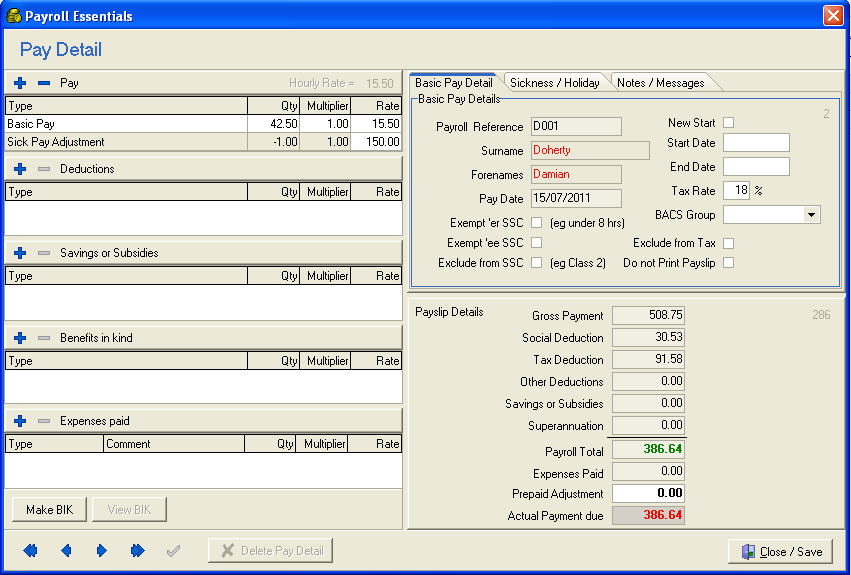The height and width of the screenshot is (575, 851).
Task: Click the Make BIK button
Action: 50,510
